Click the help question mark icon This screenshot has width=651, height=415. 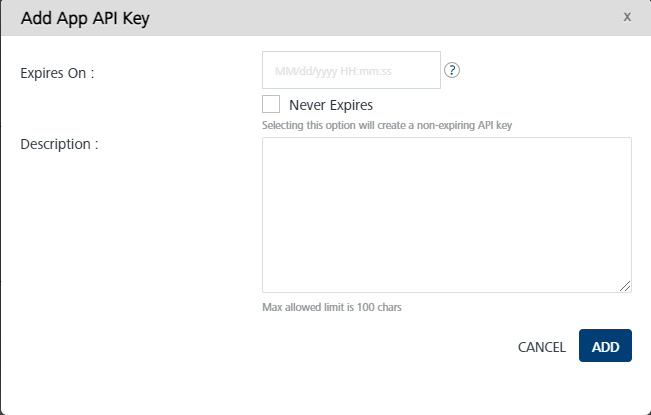[x=451, y=70]
